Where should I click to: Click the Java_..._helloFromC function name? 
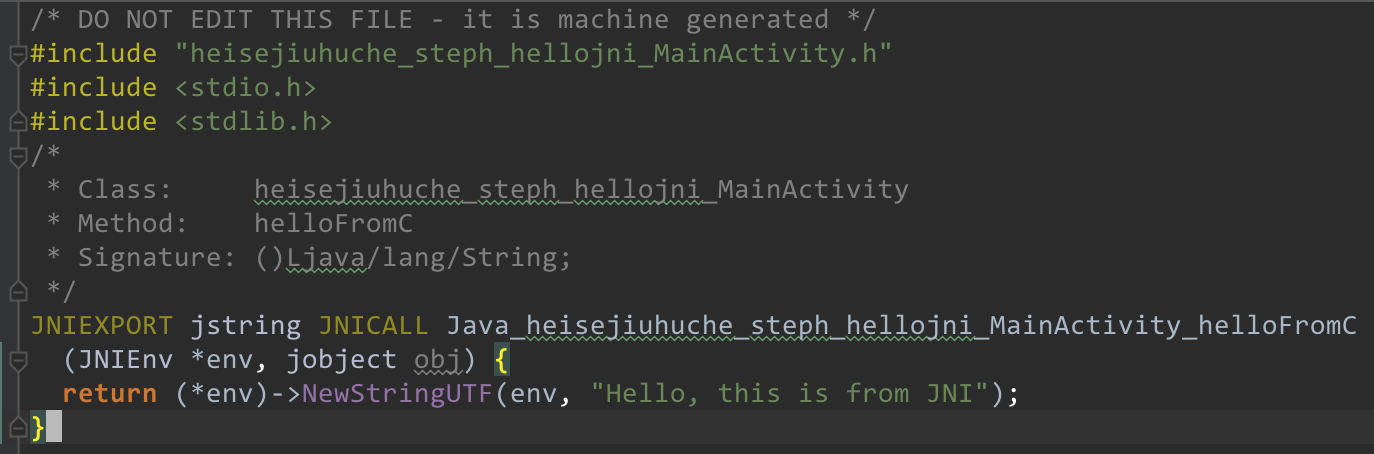tap(901, 325)
